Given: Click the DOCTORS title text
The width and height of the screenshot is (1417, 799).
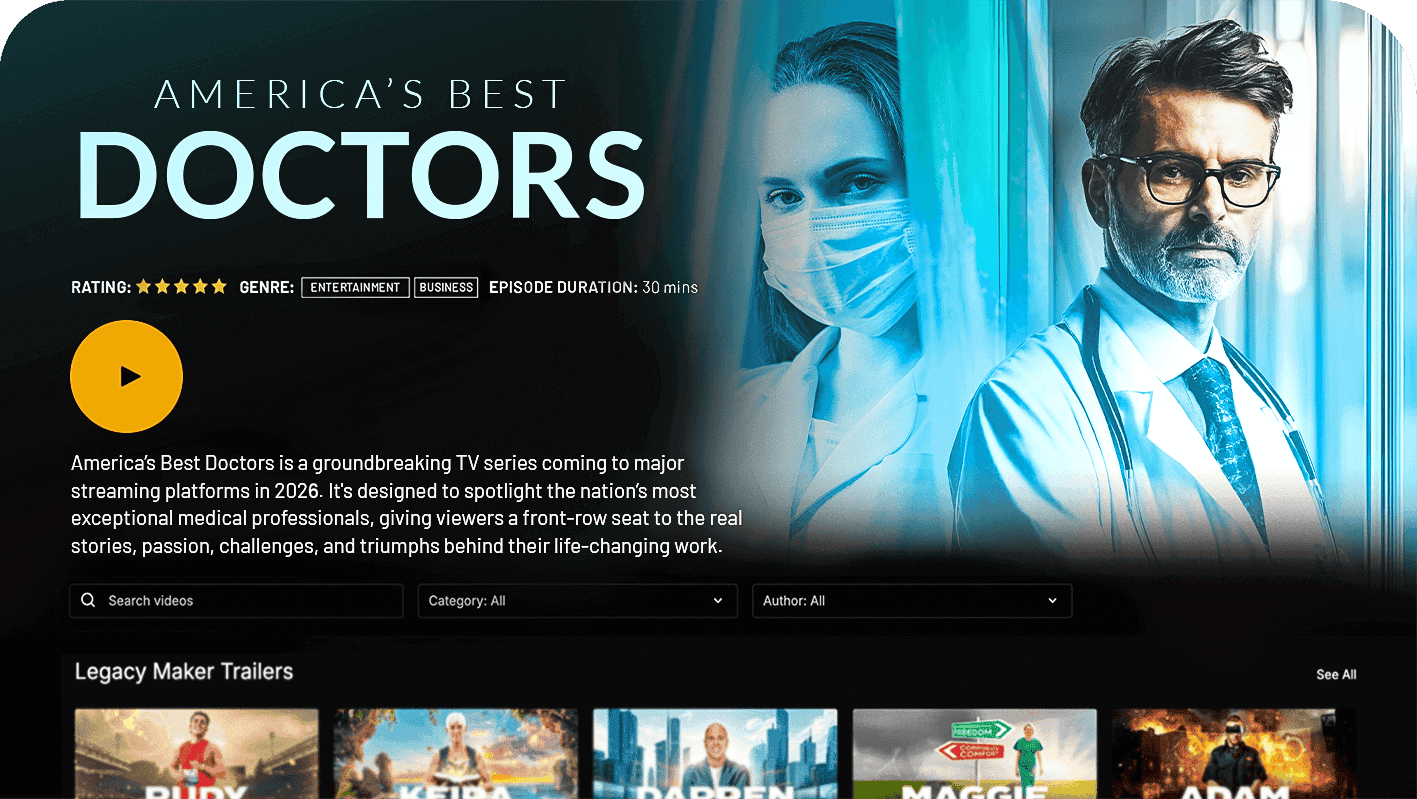Looking at the screenshot, I should (361, 173).
